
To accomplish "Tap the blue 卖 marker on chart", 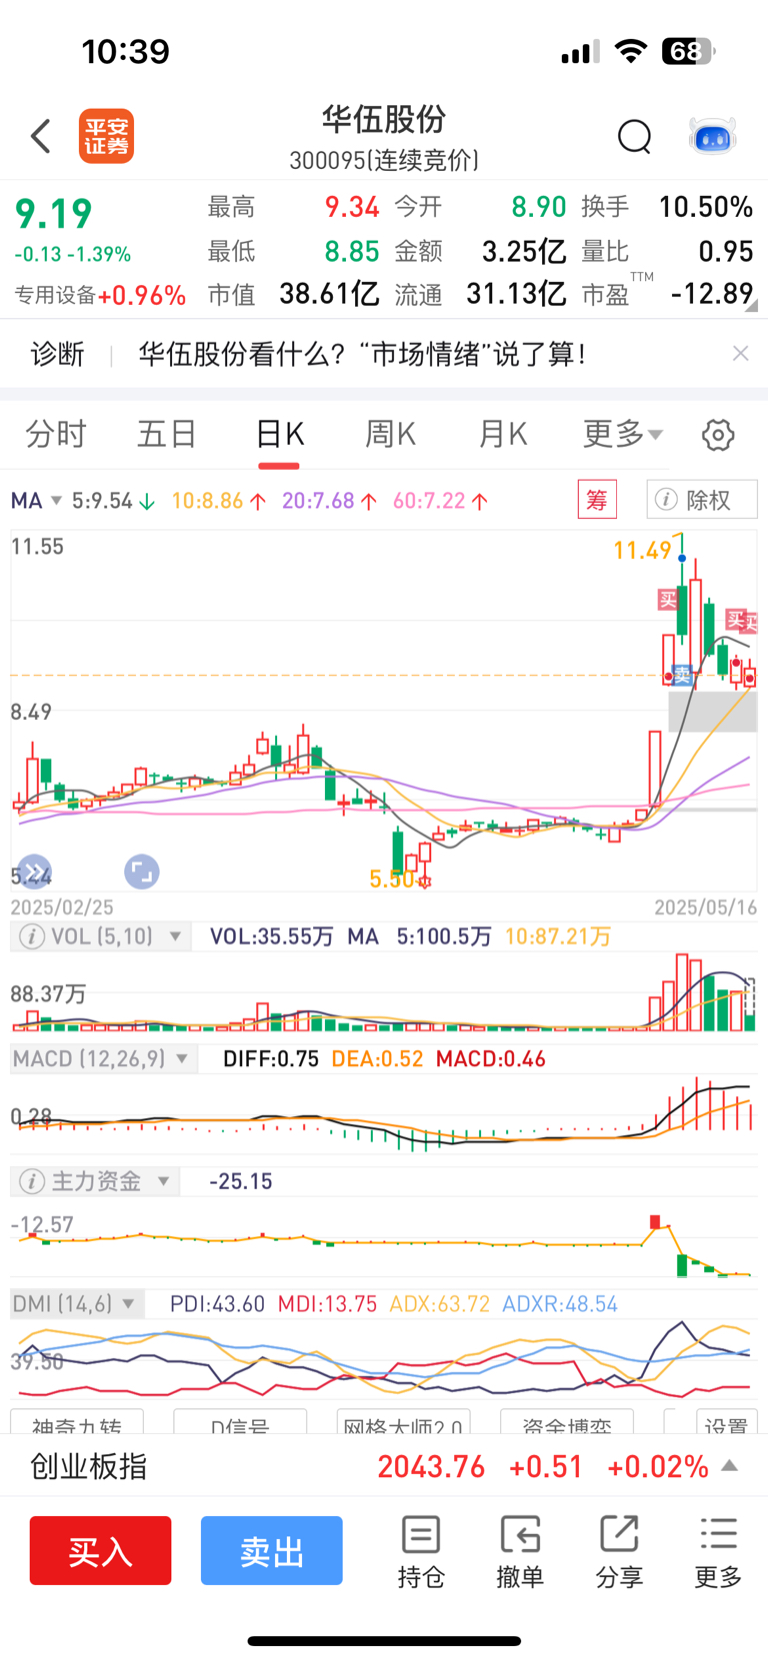I will [682, 675].
